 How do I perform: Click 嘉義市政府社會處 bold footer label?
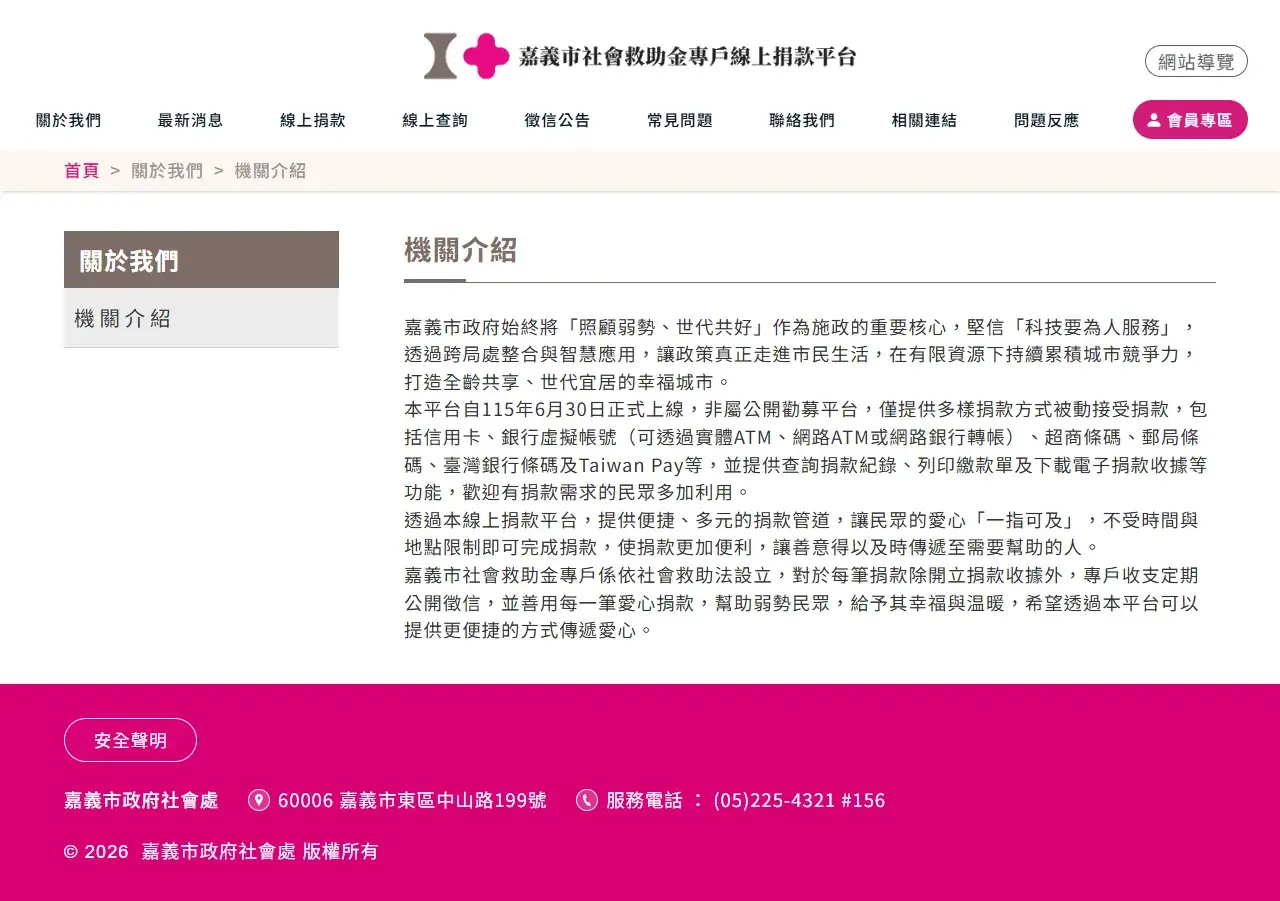[141, 800]
